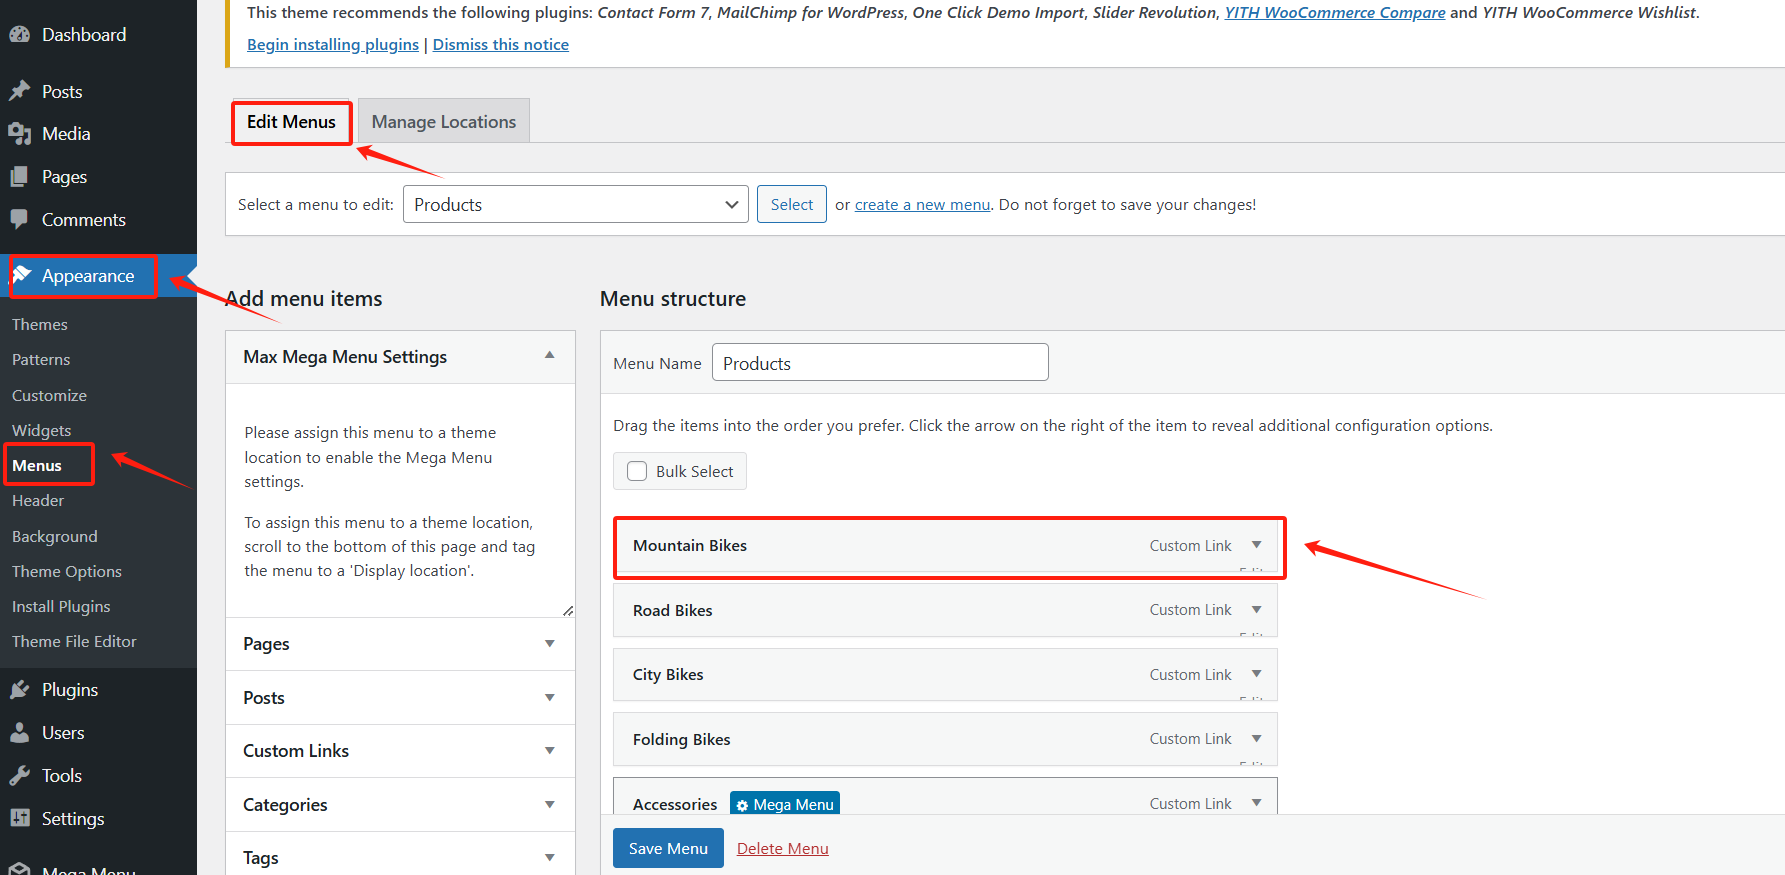Click the Save Menu button
Viewport: 1785px width, 875px height.
click(x=668, y=848)
